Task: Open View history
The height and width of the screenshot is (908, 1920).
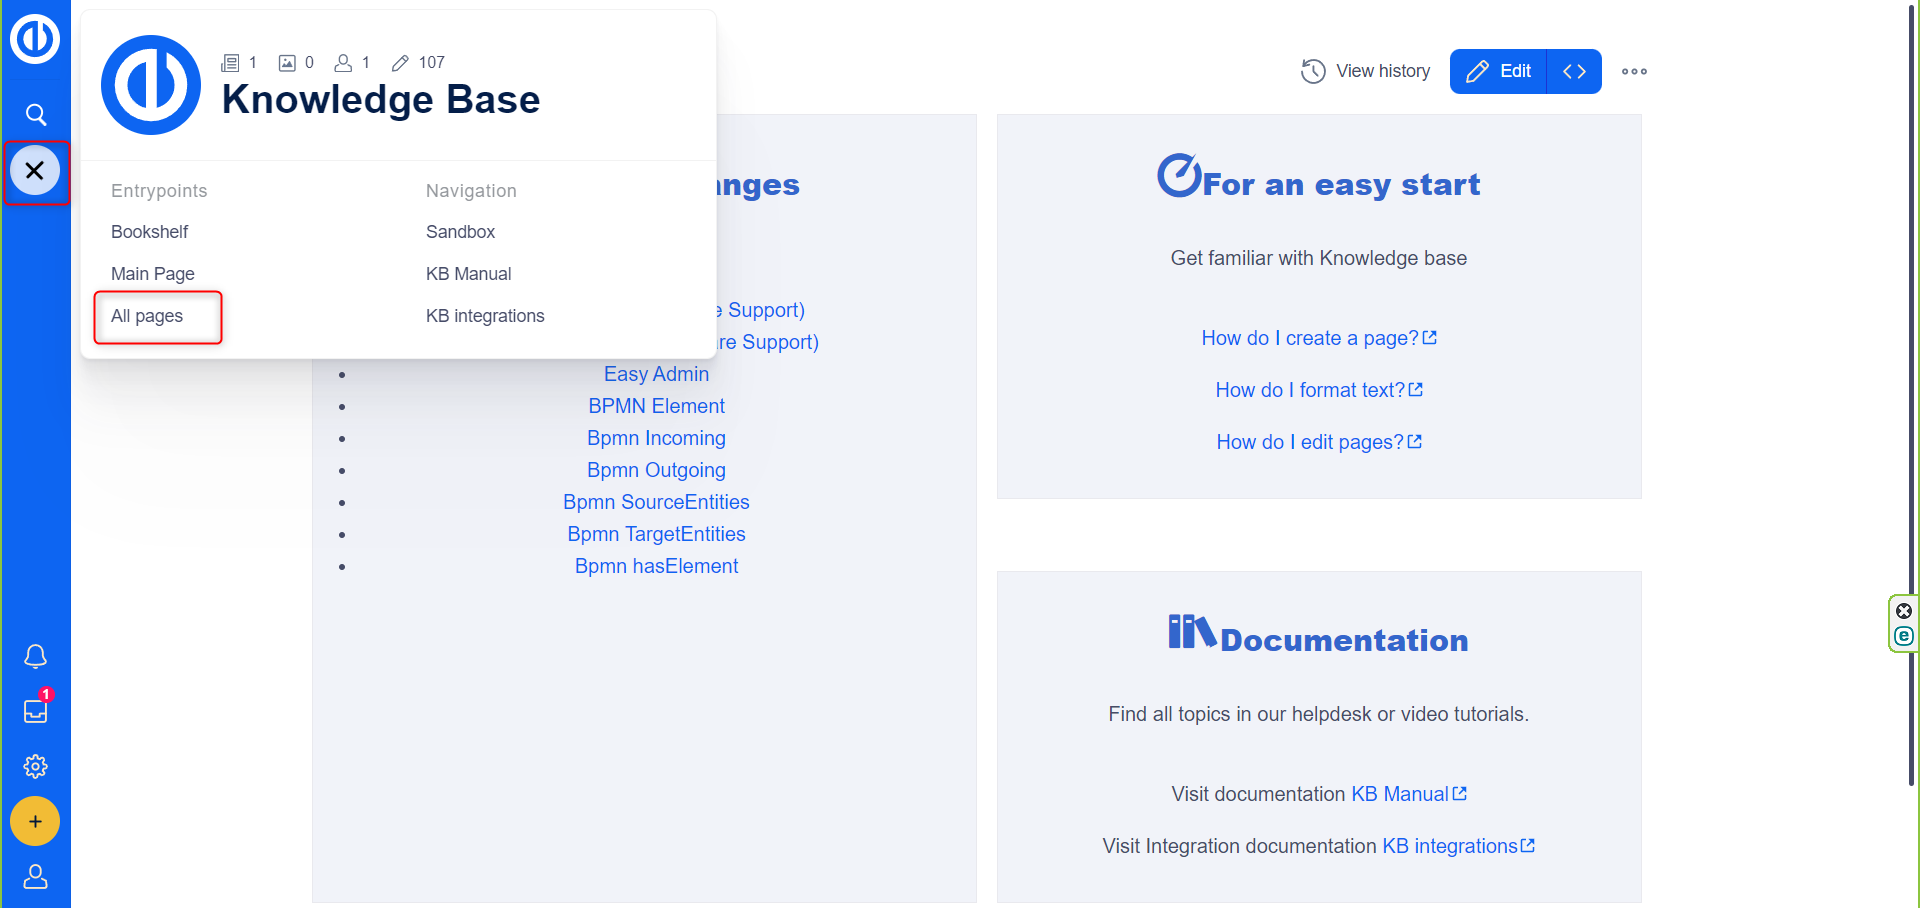Action: pos(1366,71)
